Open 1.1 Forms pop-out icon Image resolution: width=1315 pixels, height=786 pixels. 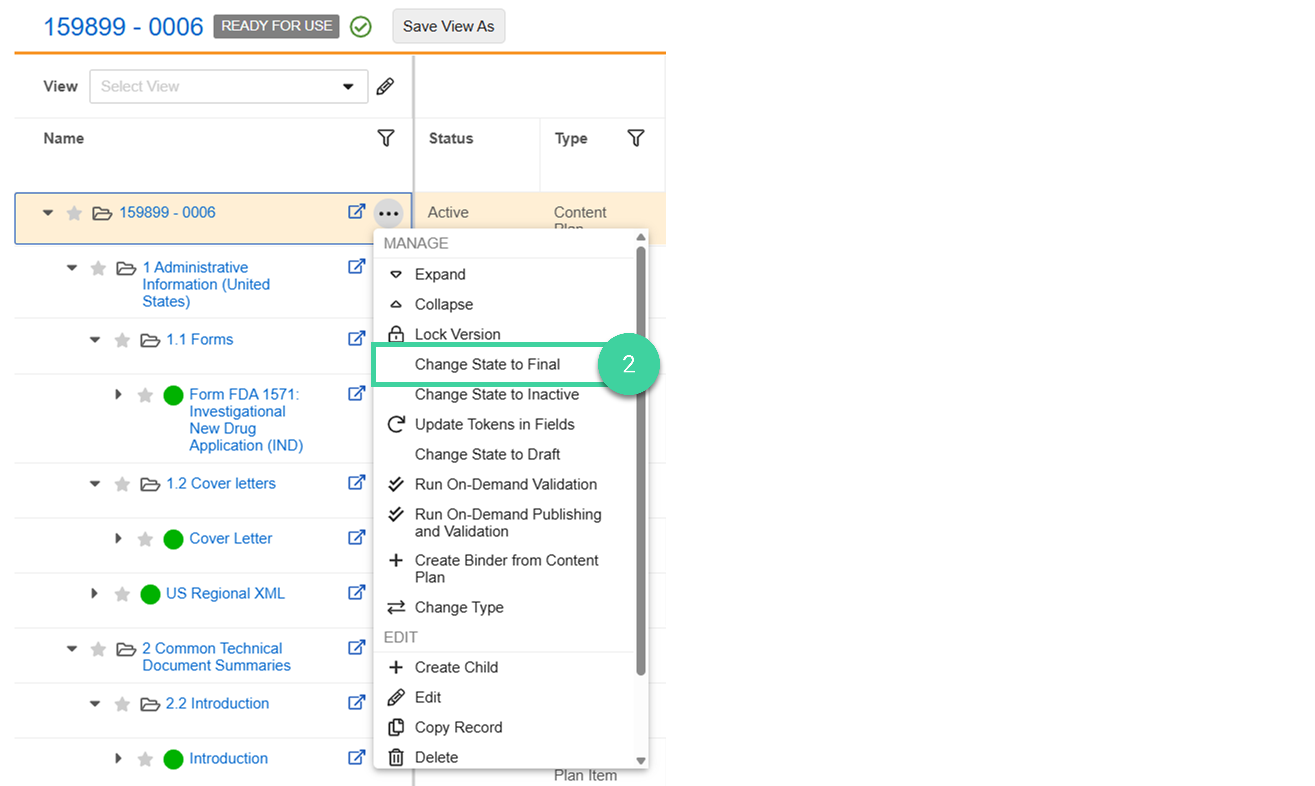[356, 339]
